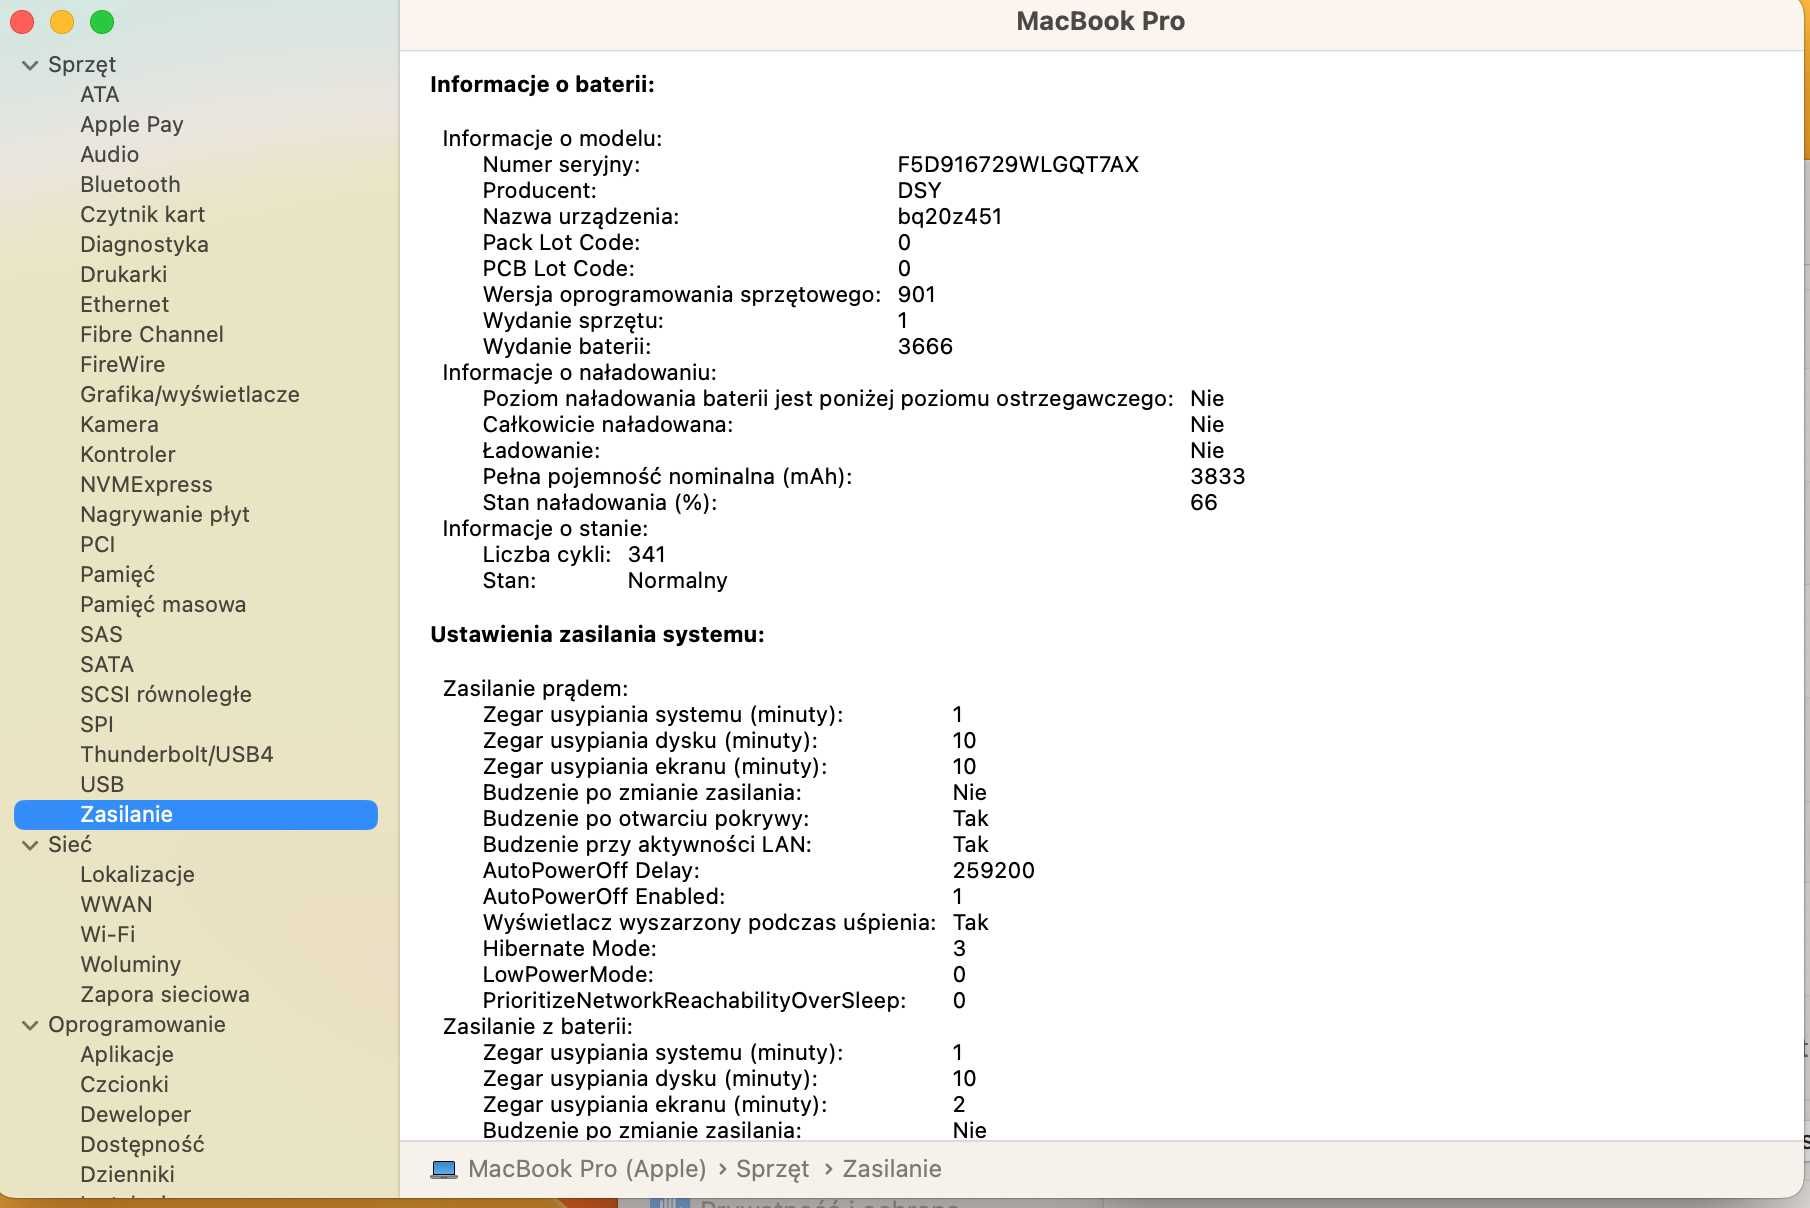Select Aplikacje under Oprogramowanie

point(127,1054)
